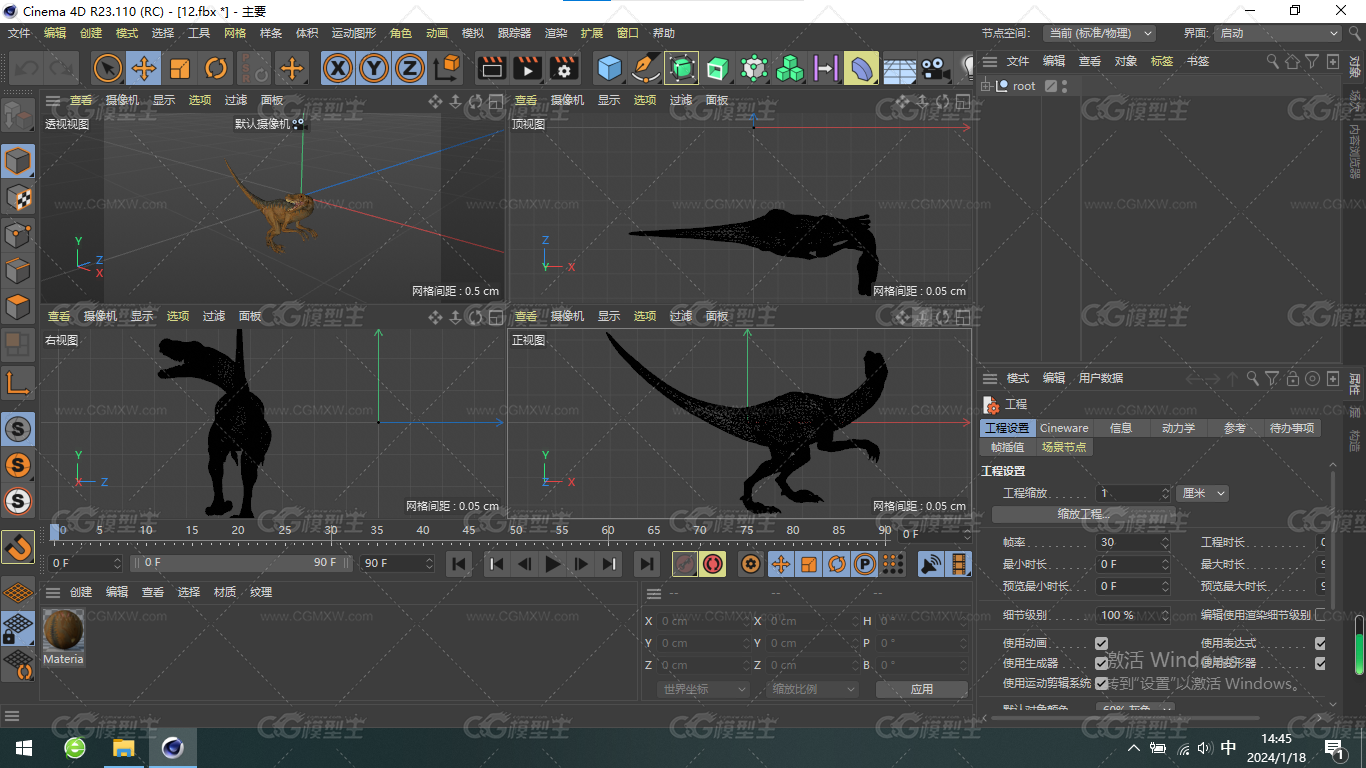The width and height of the screenshot is (1366, 768).
Task: Click the search magnifier in object manager
Action: point(1273,61)
